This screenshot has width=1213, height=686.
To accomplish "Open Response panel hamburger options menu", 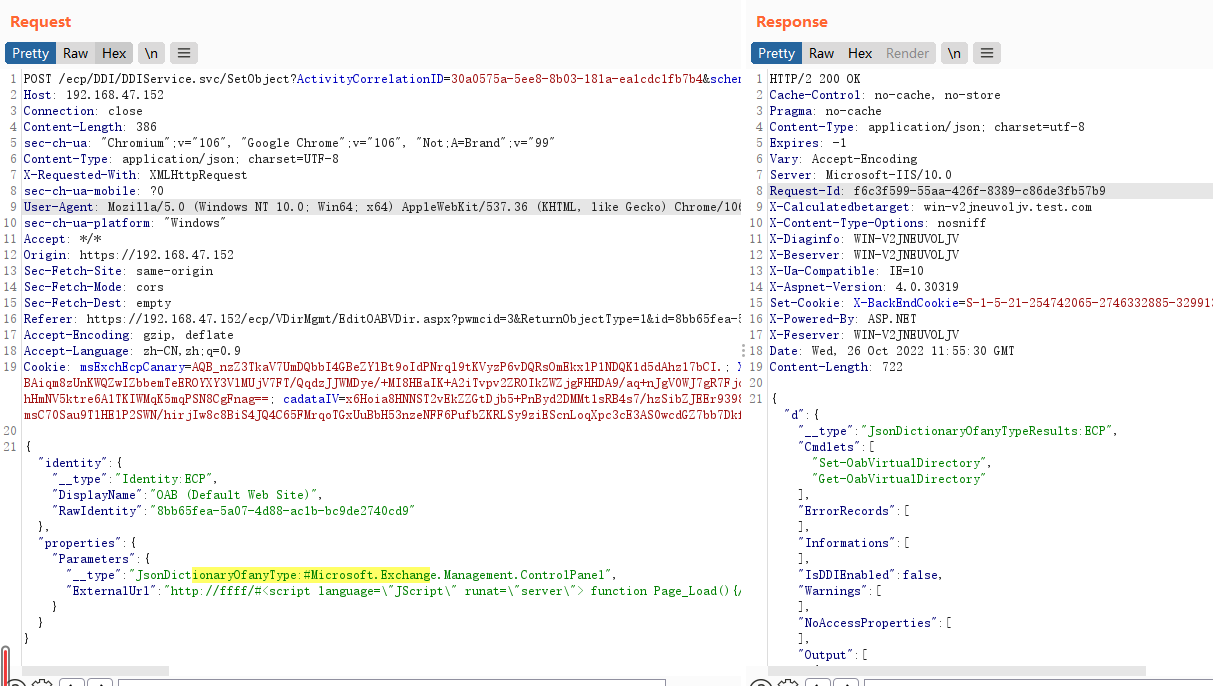I will pos(987,53).
